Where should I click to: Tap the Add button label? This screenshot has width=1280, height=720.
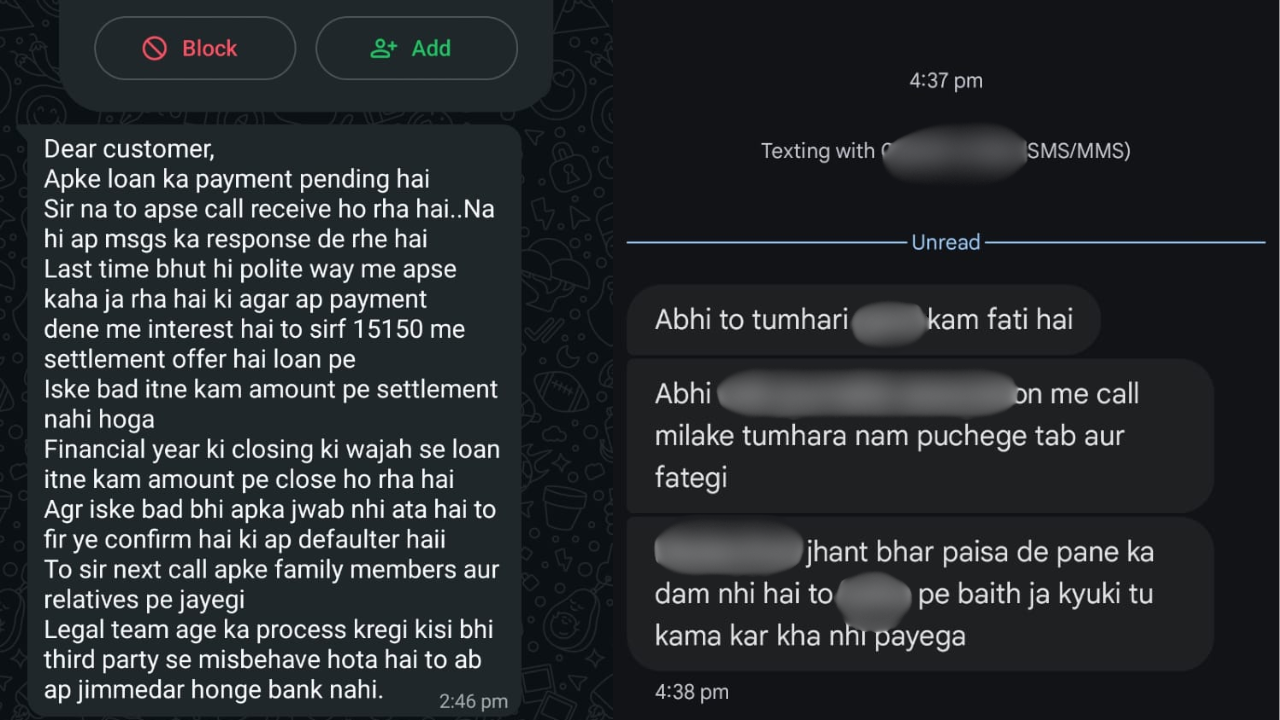(x=431, y=48)
